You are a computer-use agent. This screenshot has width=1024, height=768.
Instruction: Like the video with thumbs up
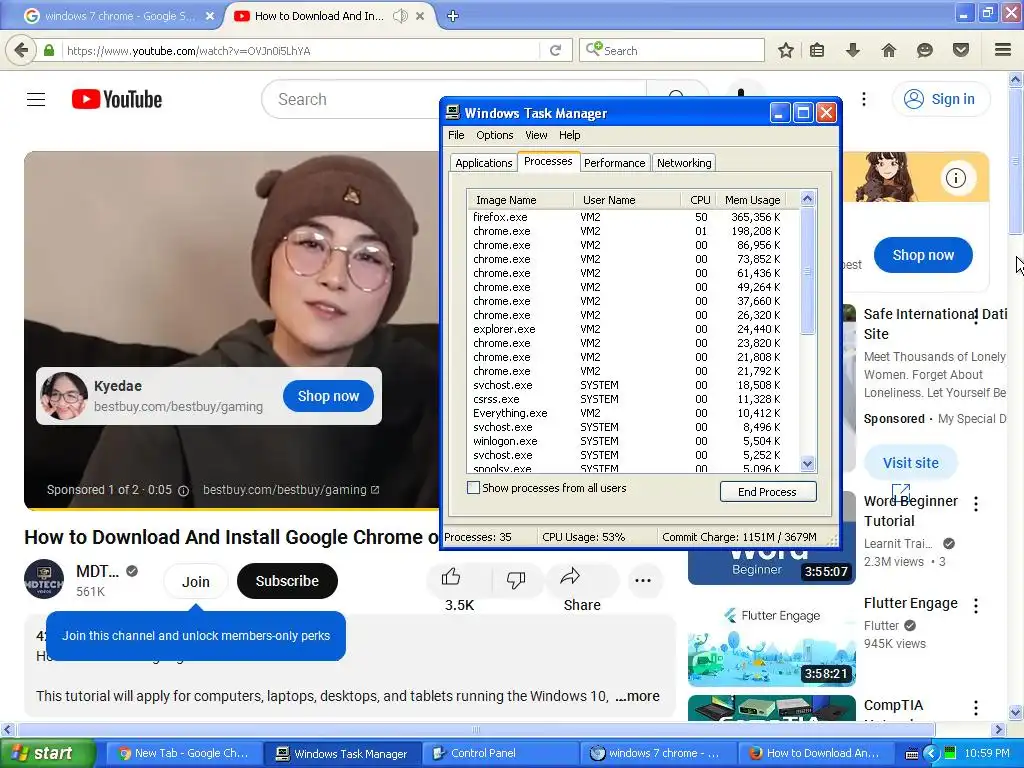pyautogui.click(x=451, y=577)
